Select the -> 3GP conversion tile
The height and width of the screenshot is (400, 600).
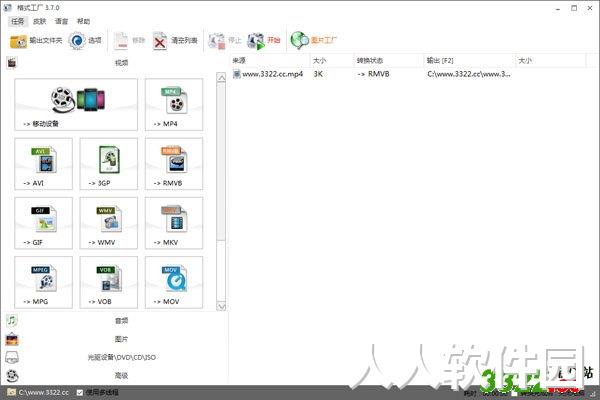pyautogui.click(x=108, y=164)
